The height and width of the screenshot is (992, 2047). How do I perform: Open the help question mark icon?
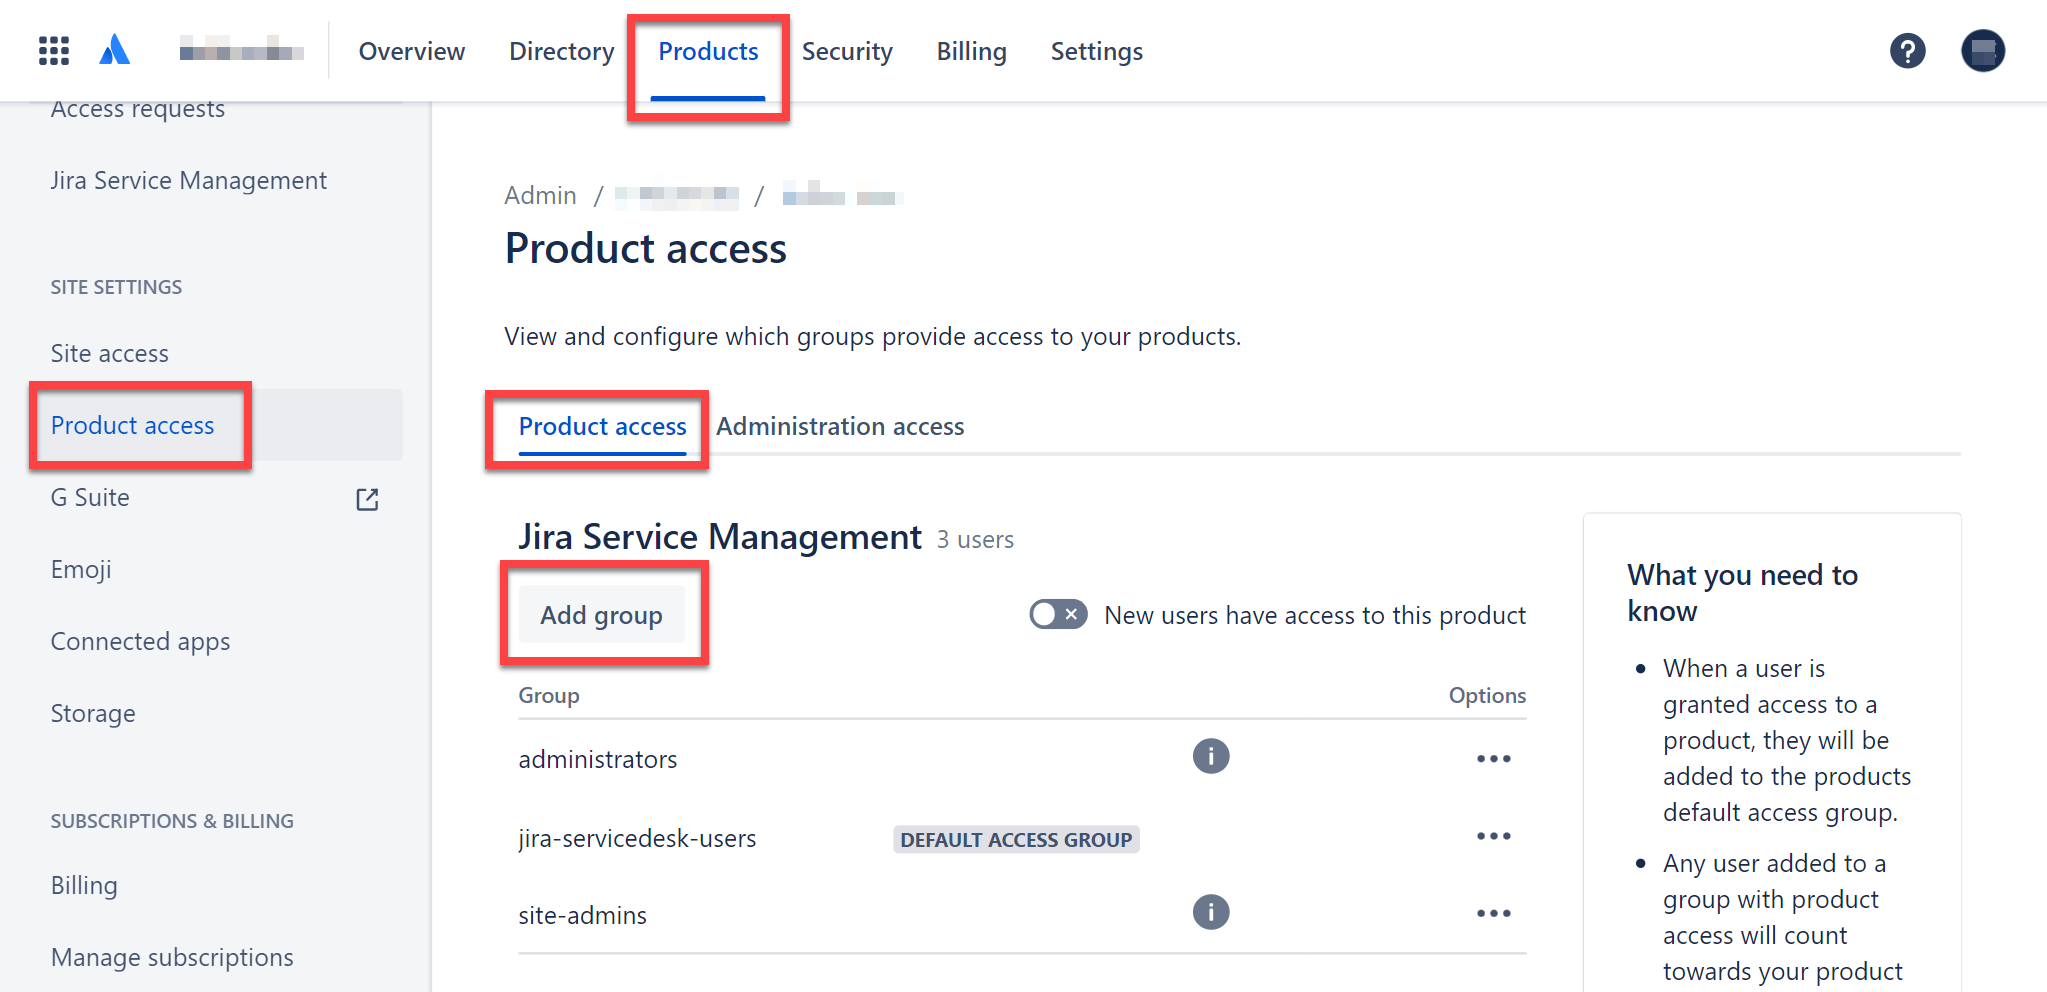[x=1907, y=51]
